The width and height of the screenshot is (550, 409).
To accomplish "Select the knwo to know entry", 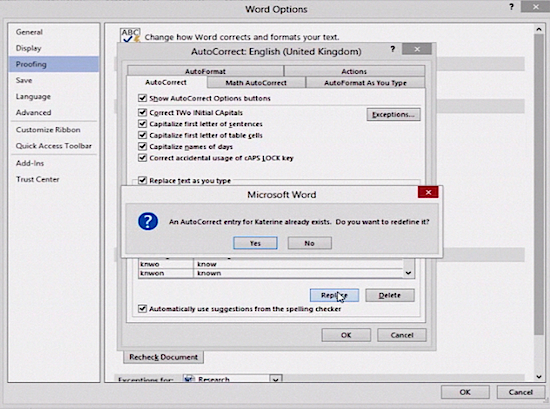I will [270, 264].
